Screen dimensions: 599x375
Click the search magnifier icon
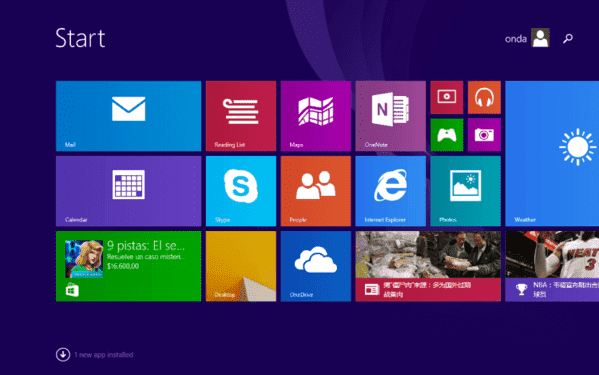coord(568,38)
